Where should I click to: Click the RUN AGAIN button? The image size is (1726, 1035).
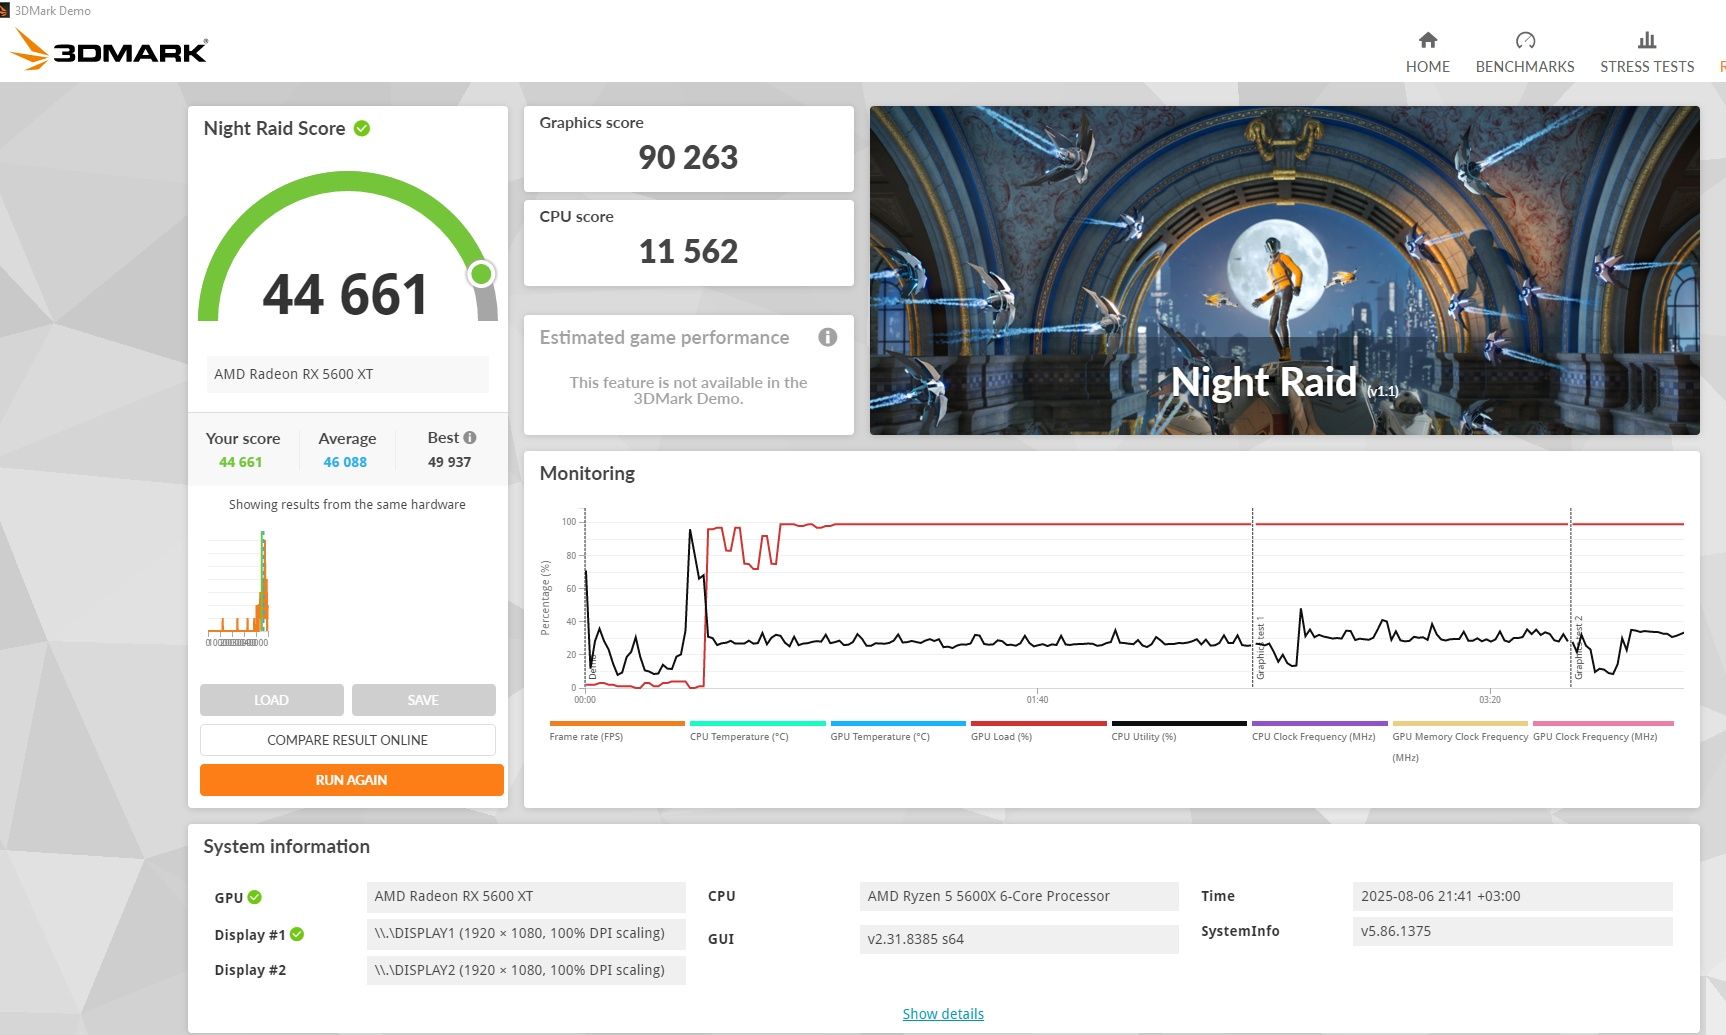[351, 780]
